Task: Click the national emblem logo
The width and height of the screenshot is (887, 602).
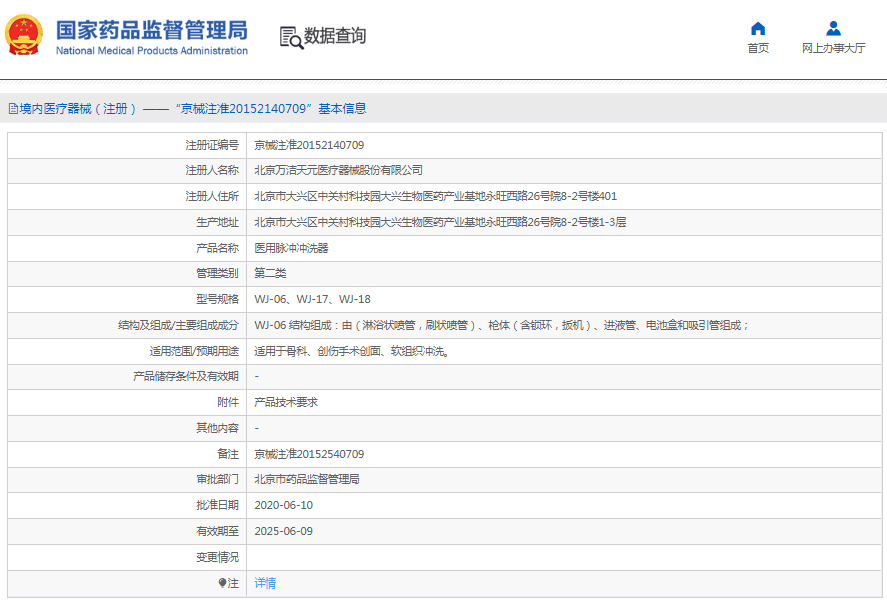Action: tap(24, 35)
